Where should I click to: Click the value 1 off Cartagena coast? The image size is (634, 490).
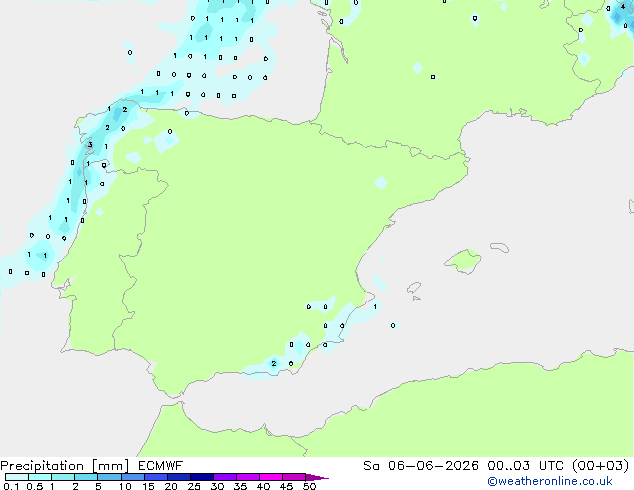point(375,306)
